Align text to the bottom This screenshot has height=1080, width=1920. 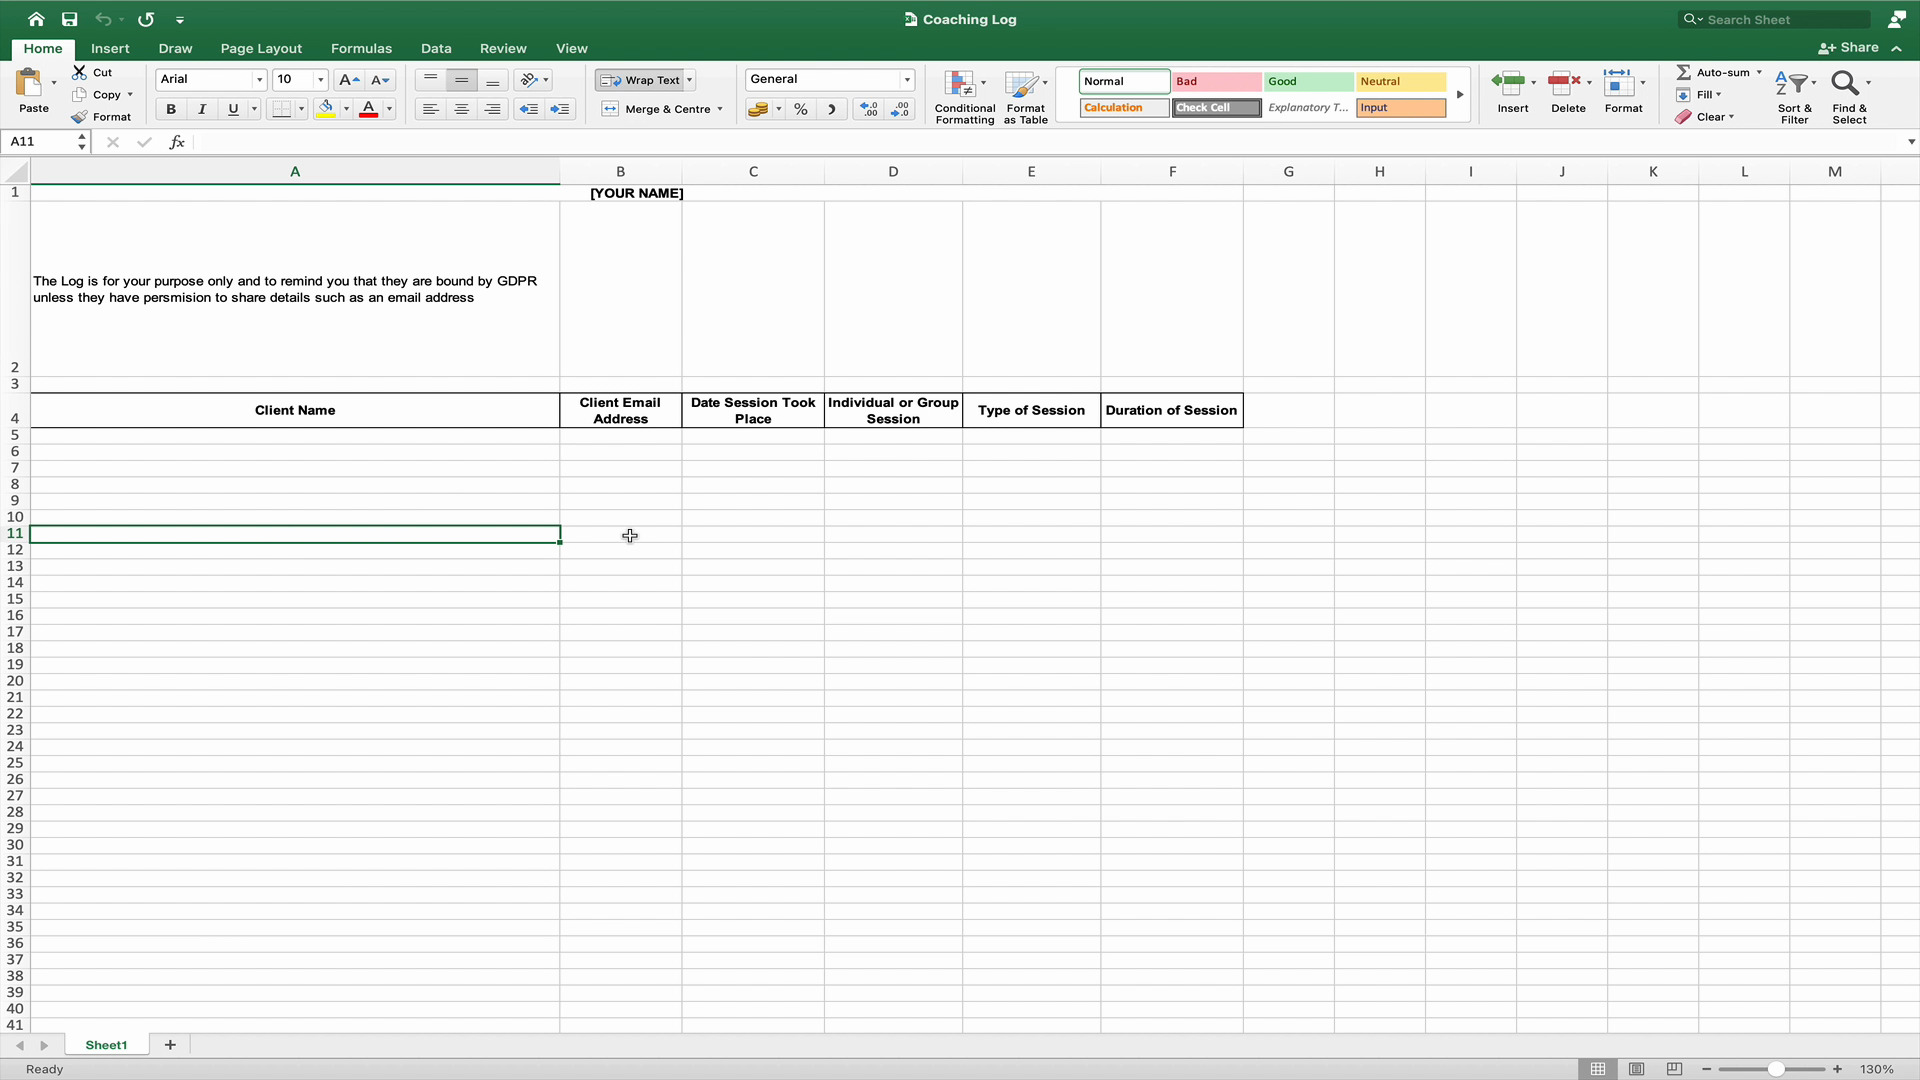click(493, 80)
